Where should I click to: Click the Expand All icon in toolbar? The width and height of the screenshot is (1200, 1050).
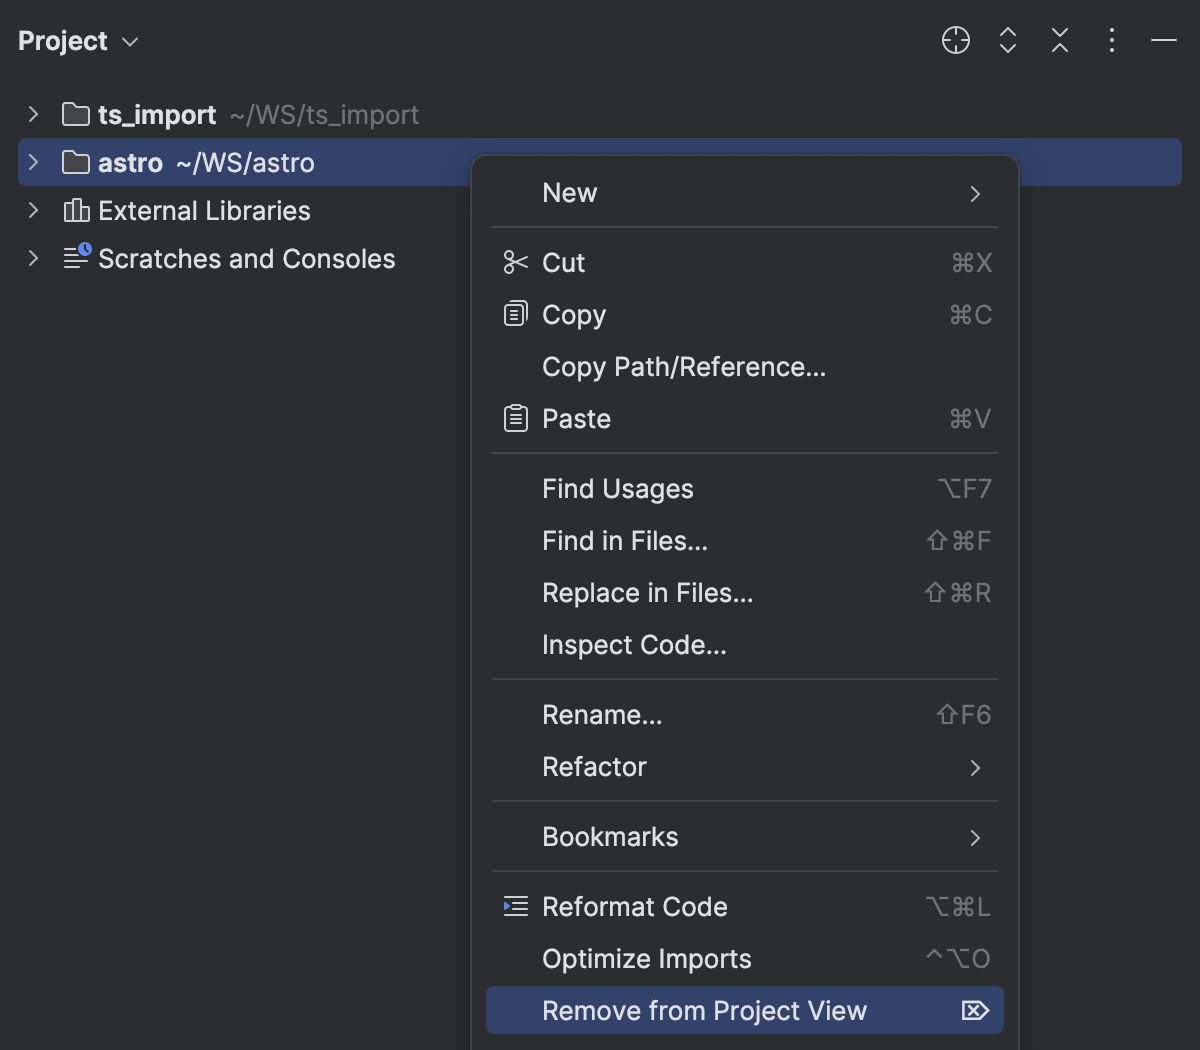pyautogui.click(x=1008, y=41)
